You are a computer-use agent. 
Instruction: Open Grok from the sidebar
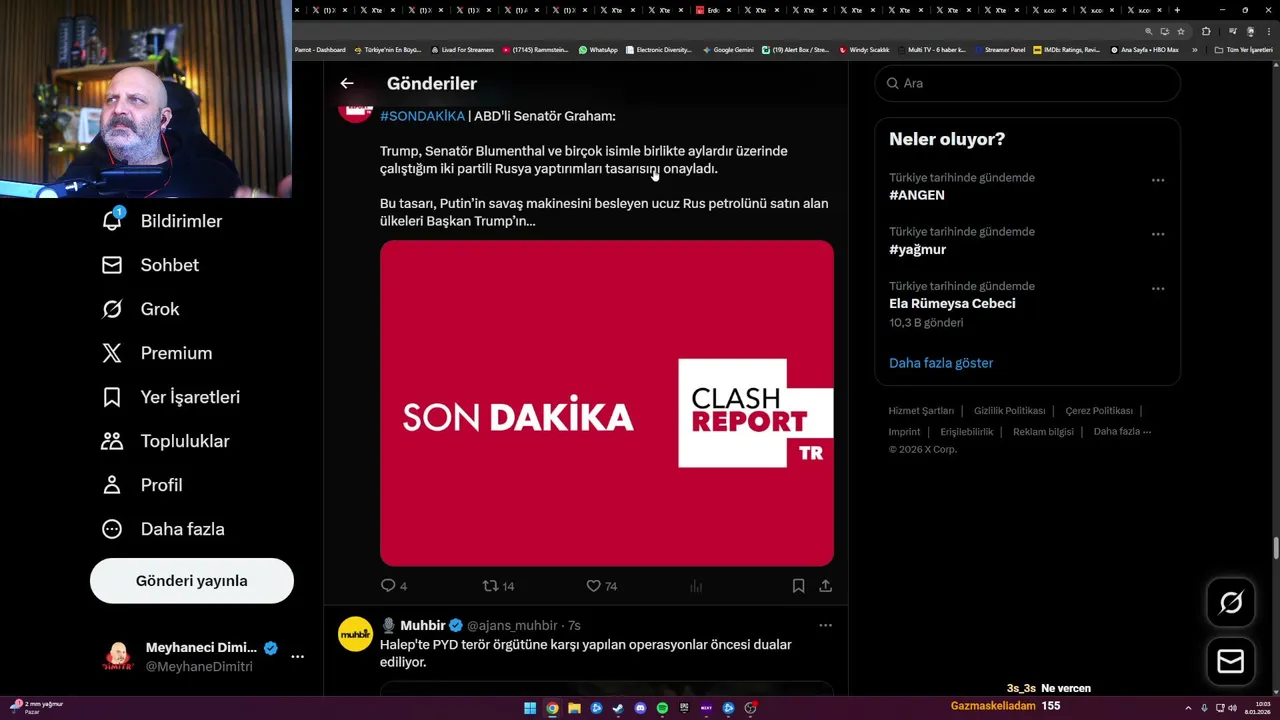tap(141, 309)
